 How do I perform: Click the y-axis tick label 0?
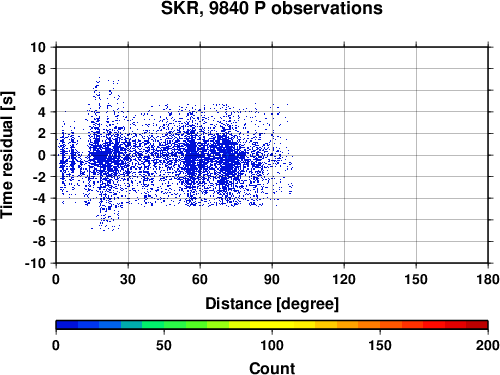[42, 155]
